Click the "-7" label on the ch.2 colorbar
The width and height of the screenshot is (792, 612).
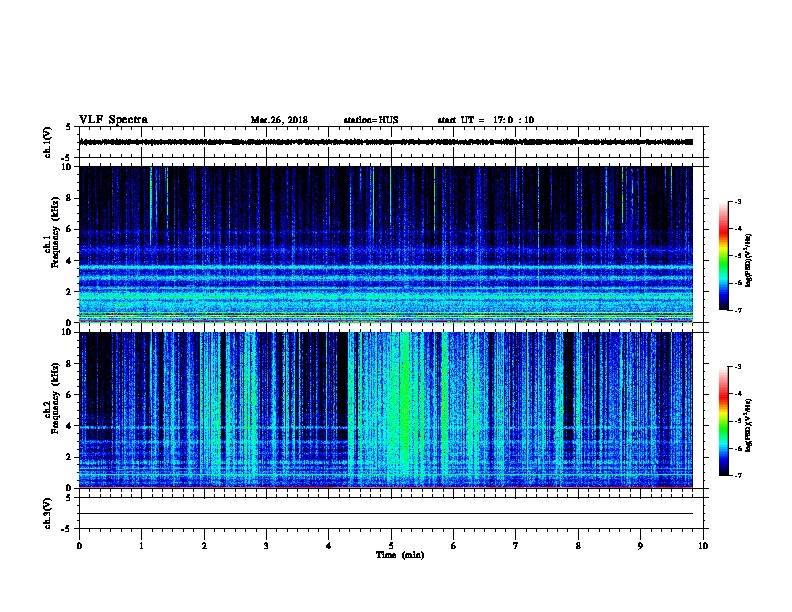[x=738, y=475]
